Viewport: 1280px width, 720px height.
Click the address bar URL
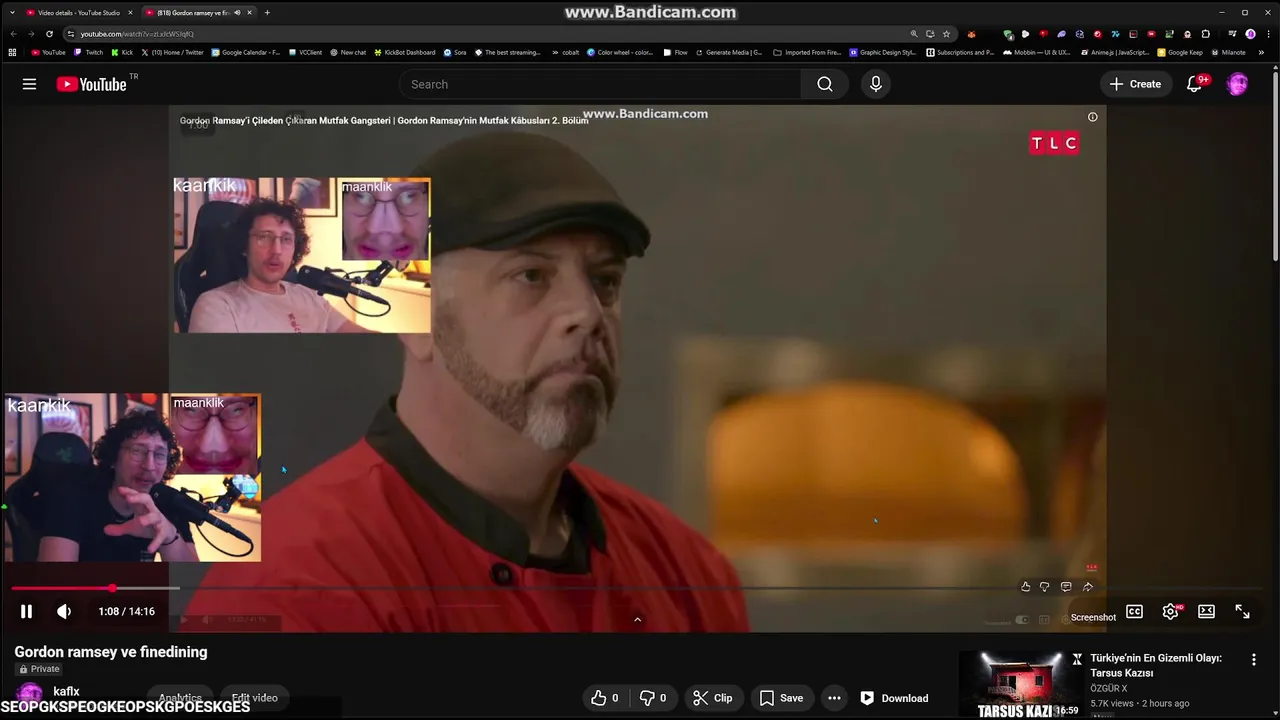point(137,34)
